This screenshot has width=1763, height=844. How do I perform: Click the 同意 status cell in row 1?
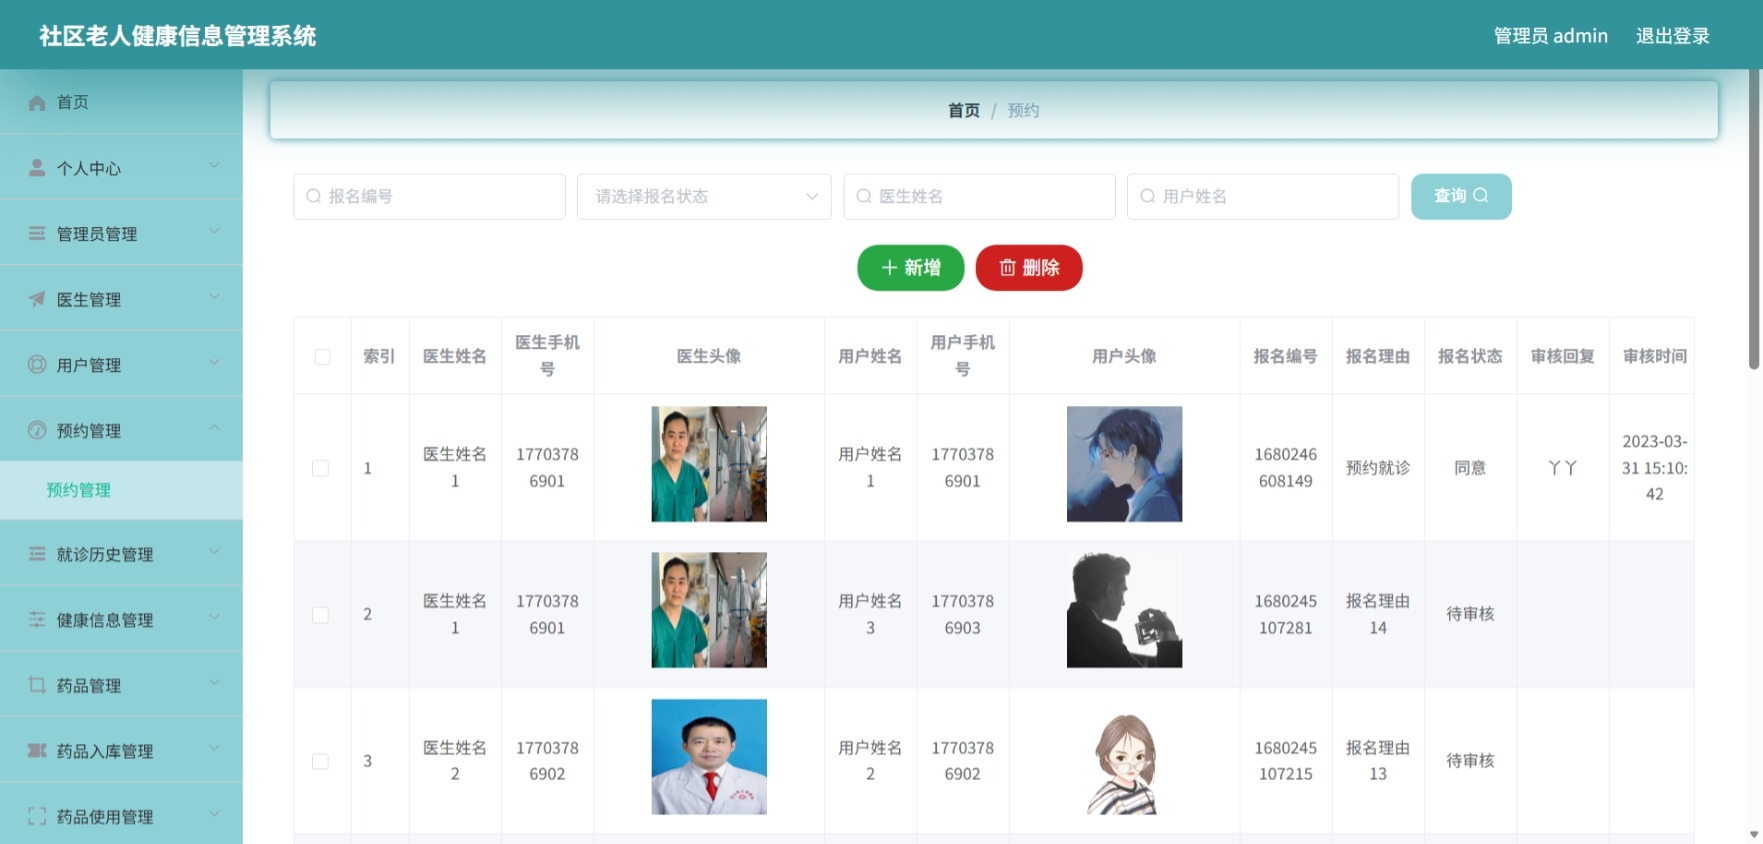point(1470,468)
